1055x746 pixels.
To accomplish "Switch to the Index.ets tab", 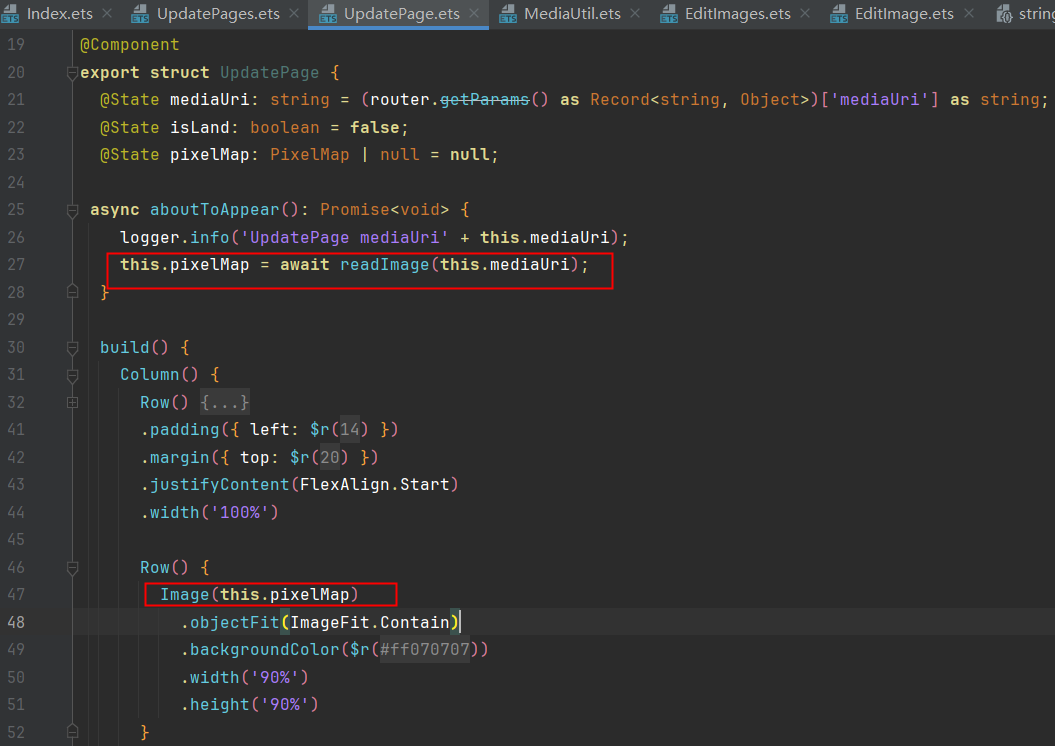I will (59, 14).
